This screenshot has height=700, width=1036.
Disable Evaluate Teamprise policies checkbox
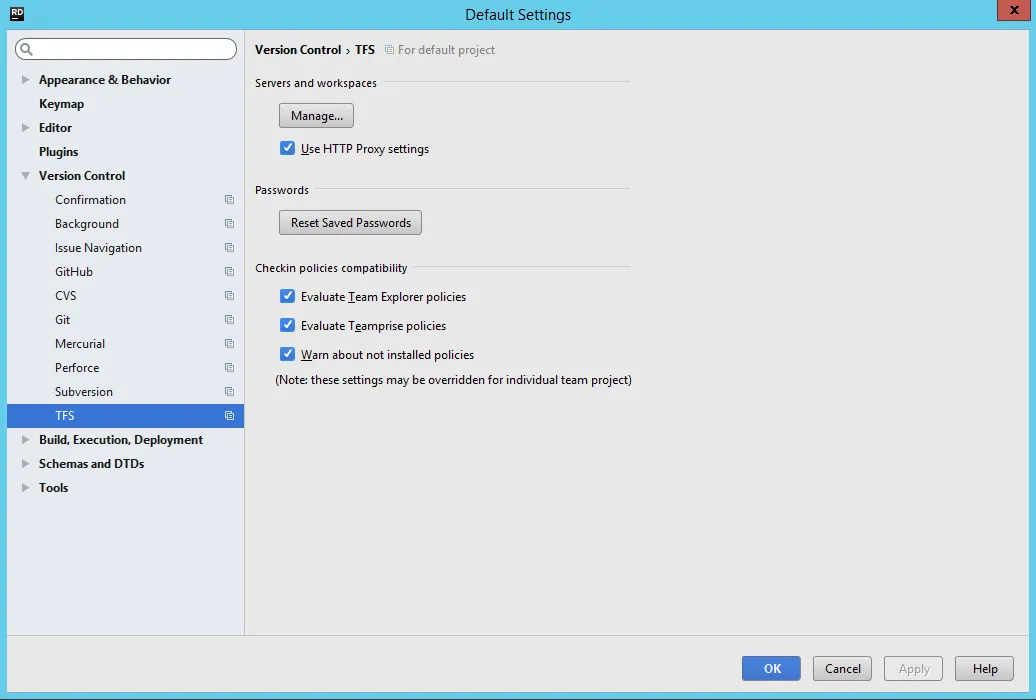[x=287, y=325]
